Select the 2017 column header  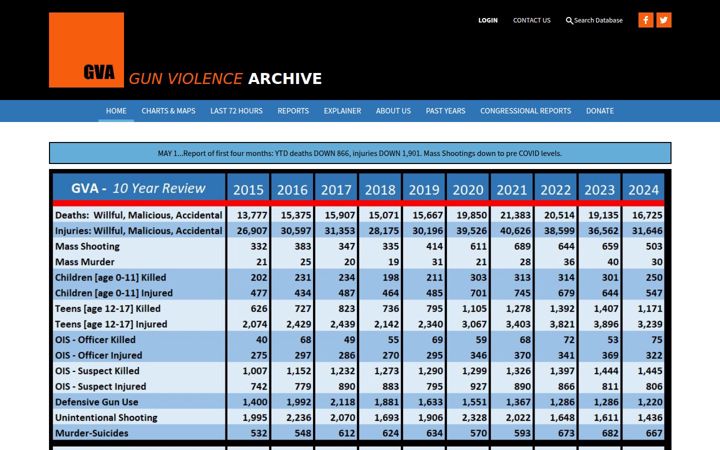click(336, 190)
